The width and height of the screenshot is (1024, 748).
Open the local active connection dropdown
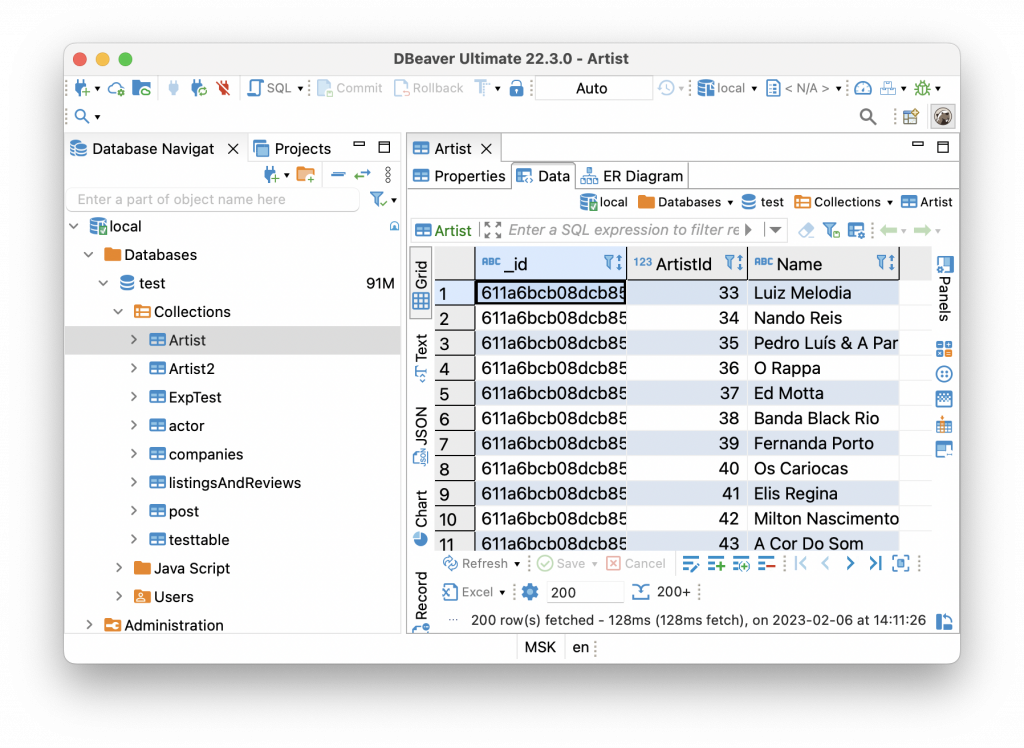(x=727, y=88)
